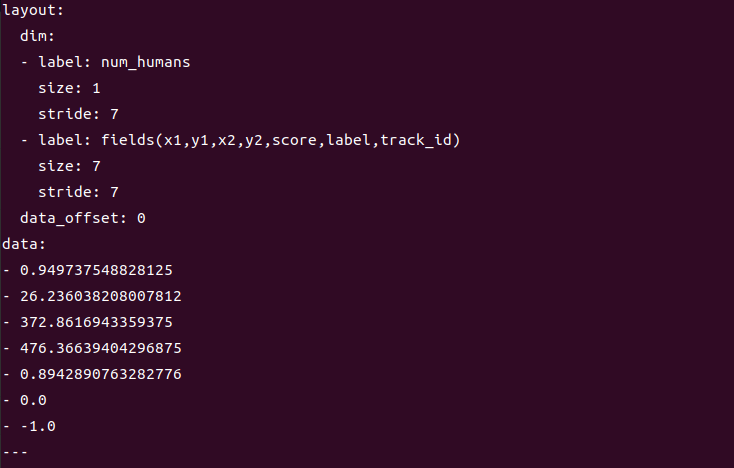Click the 'layout:' line at top
Viewport: 734px width, 468px height.
point(33,10)
